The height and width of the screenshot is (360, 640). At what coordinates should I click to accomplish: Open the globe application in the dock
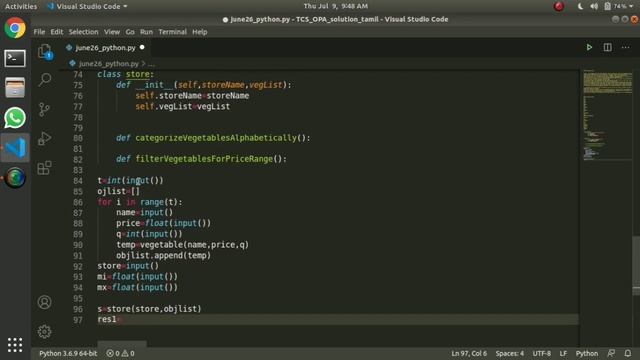[x=15, y=178]
